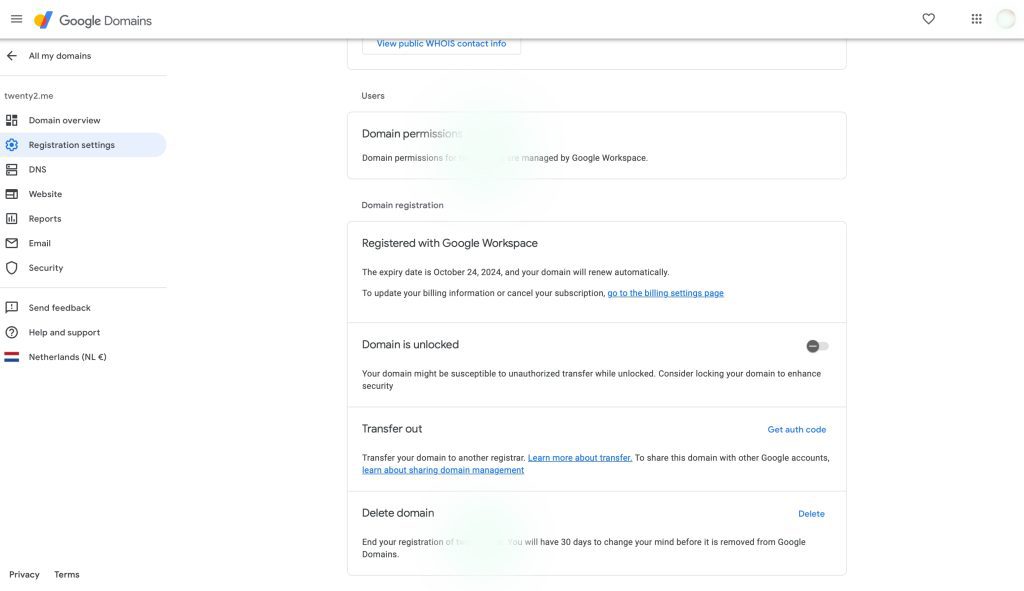Follow go to the billing settings page link

coord(665,293)
